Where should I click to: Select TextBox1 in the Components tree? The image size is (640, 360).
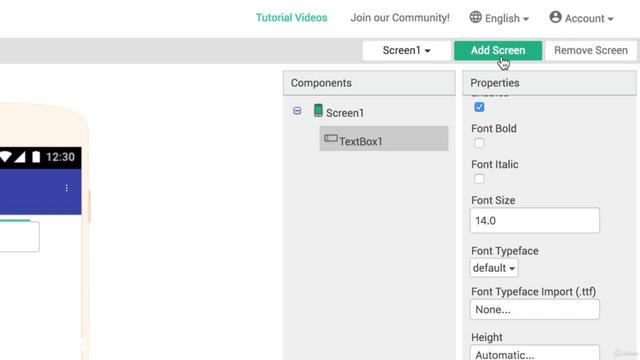384,139
